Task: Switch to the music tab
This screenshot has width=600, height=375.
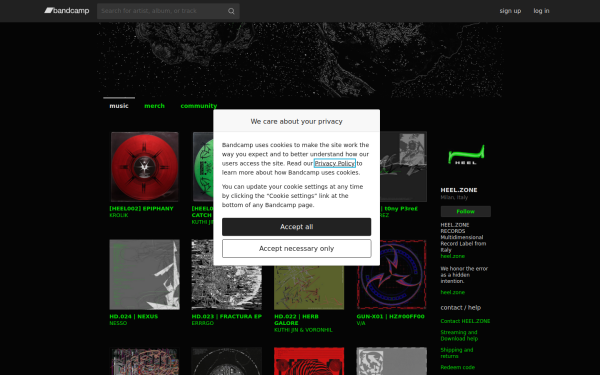Action: tap(119, 106)
